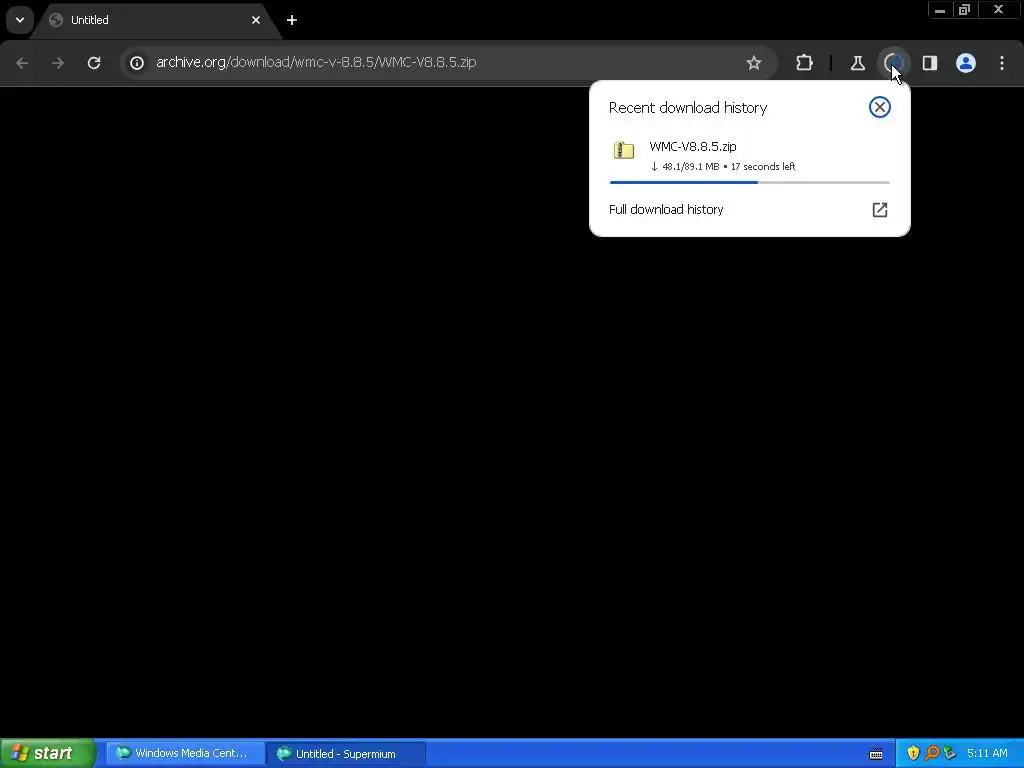This screenshot has width=1024, height=768.
Task: Open the three-dot browser menu
Action: [1002, 63]
